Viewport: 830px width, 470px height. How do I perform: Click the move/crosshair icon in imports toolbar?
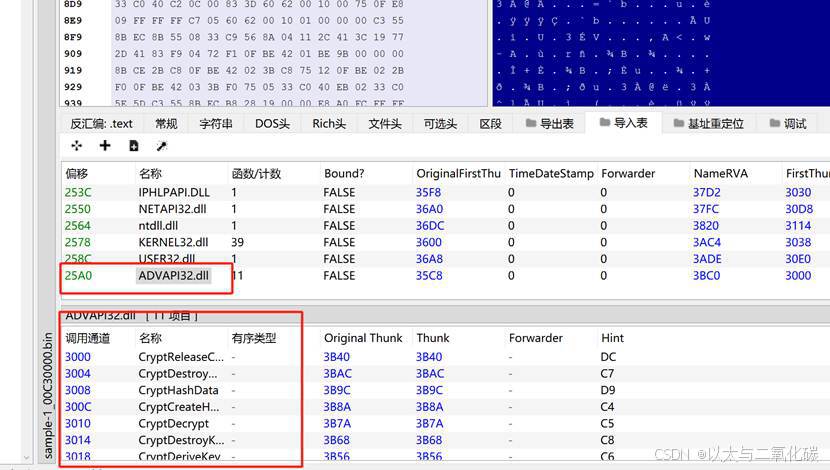click(77, 146)
